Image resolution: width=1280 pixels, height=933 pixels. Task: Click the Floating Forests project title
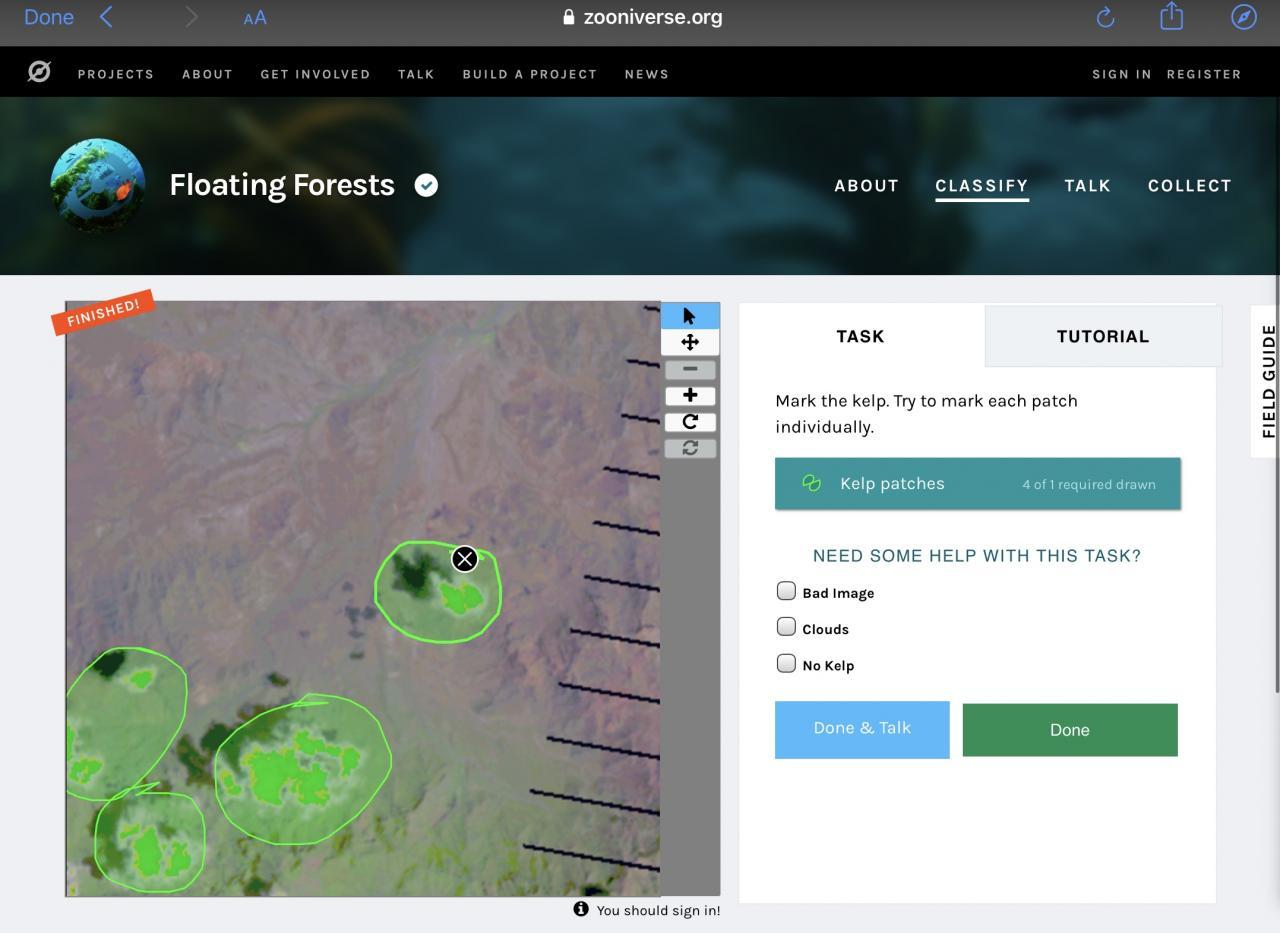pyautogui.click(x=282, y=185)
